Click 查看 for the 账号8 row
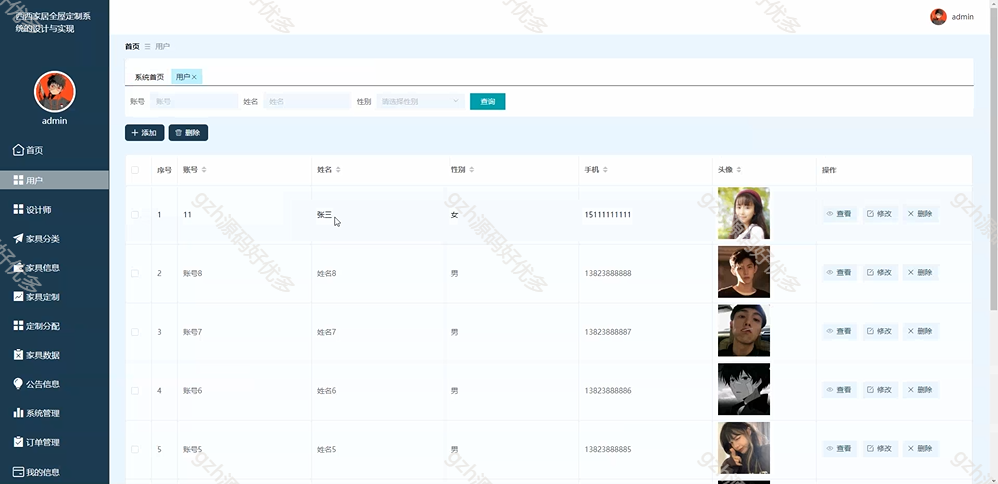This screenshot has width=998, height=484. pyautogui.click(x=840, y=273)
